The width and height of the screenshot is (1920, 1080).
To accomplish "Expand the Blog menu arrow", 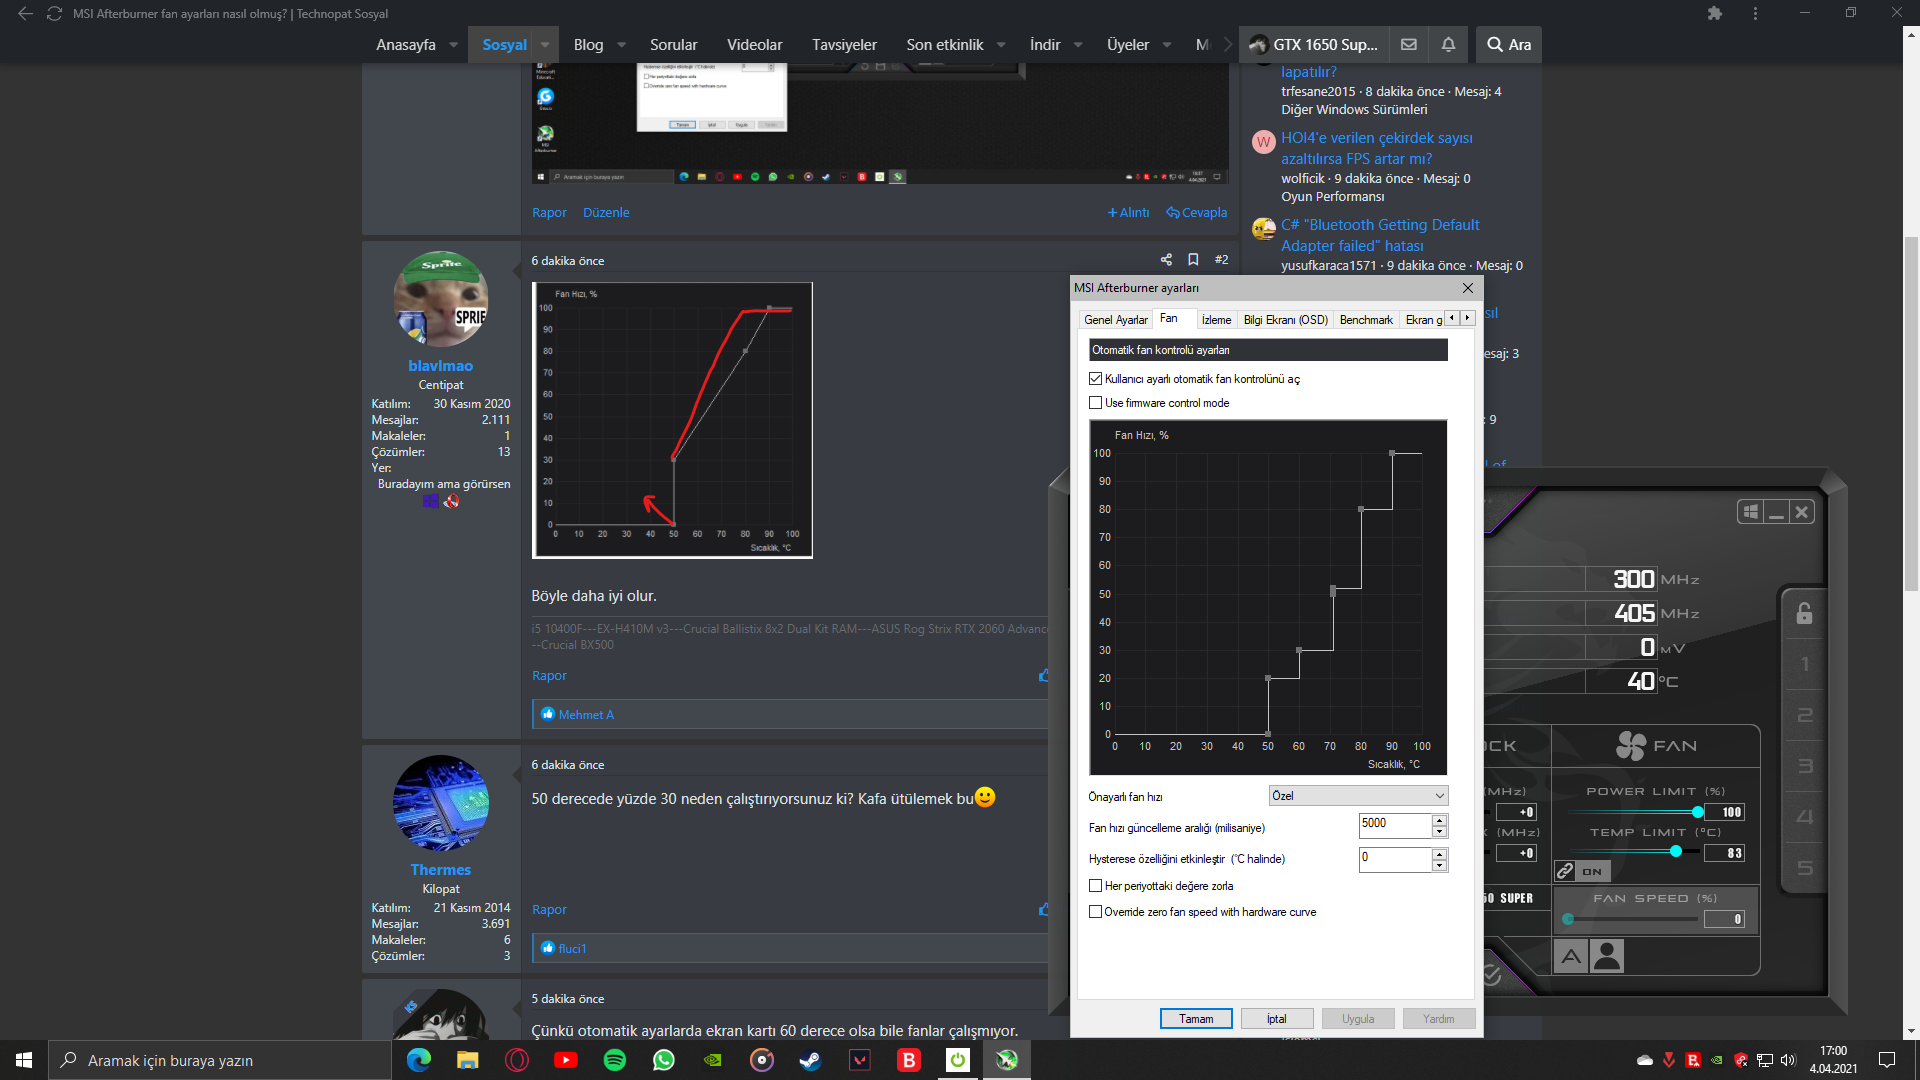I will 621,45.
